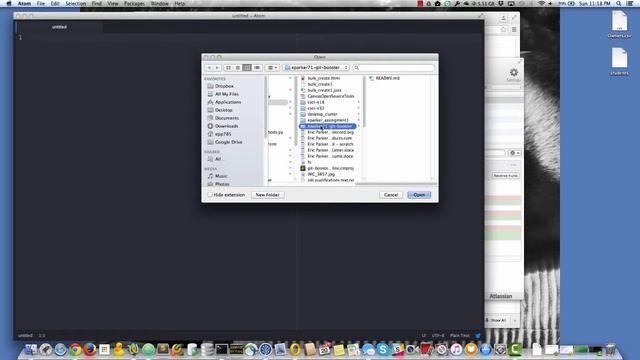The image size is (640, 360).
Task: Select the eparker_assignment1 folder
Action: click(x=328, y=120)
